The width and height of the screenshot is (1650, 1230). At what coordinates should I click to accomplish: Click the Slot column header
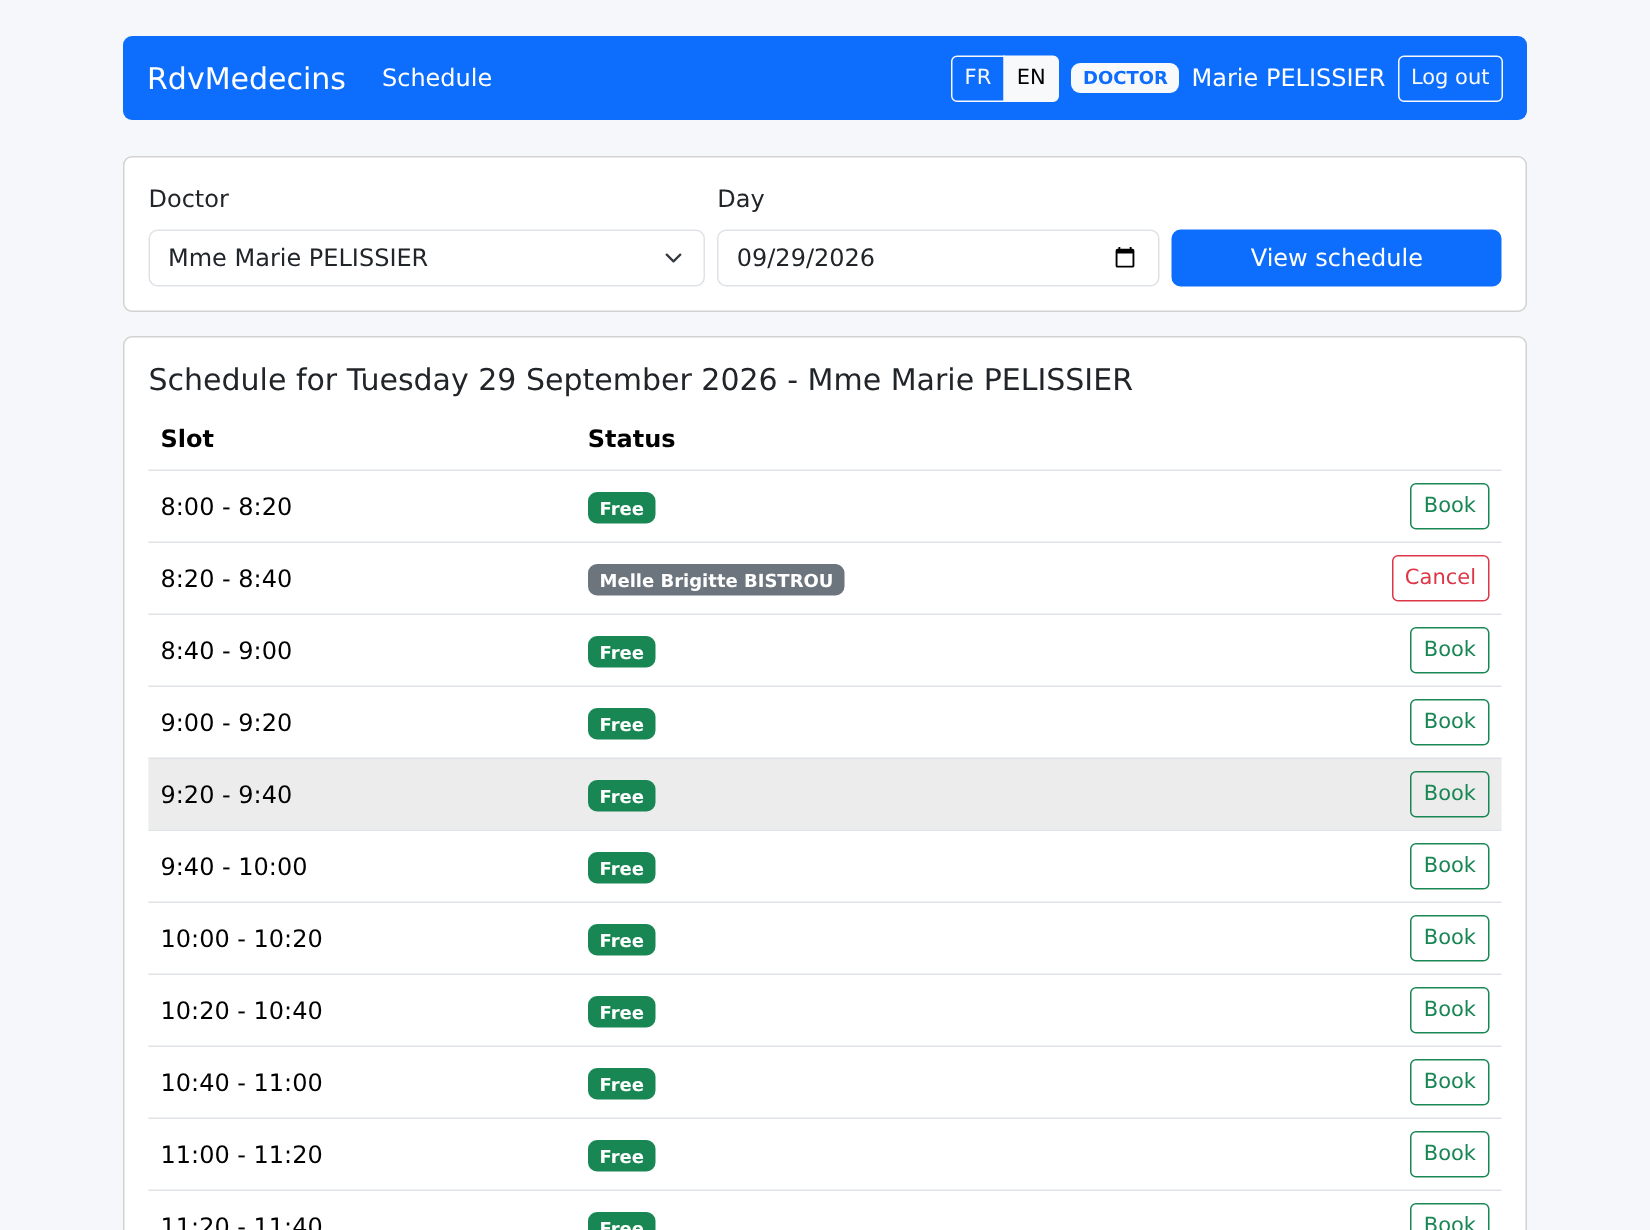click(x=187, y=439)
